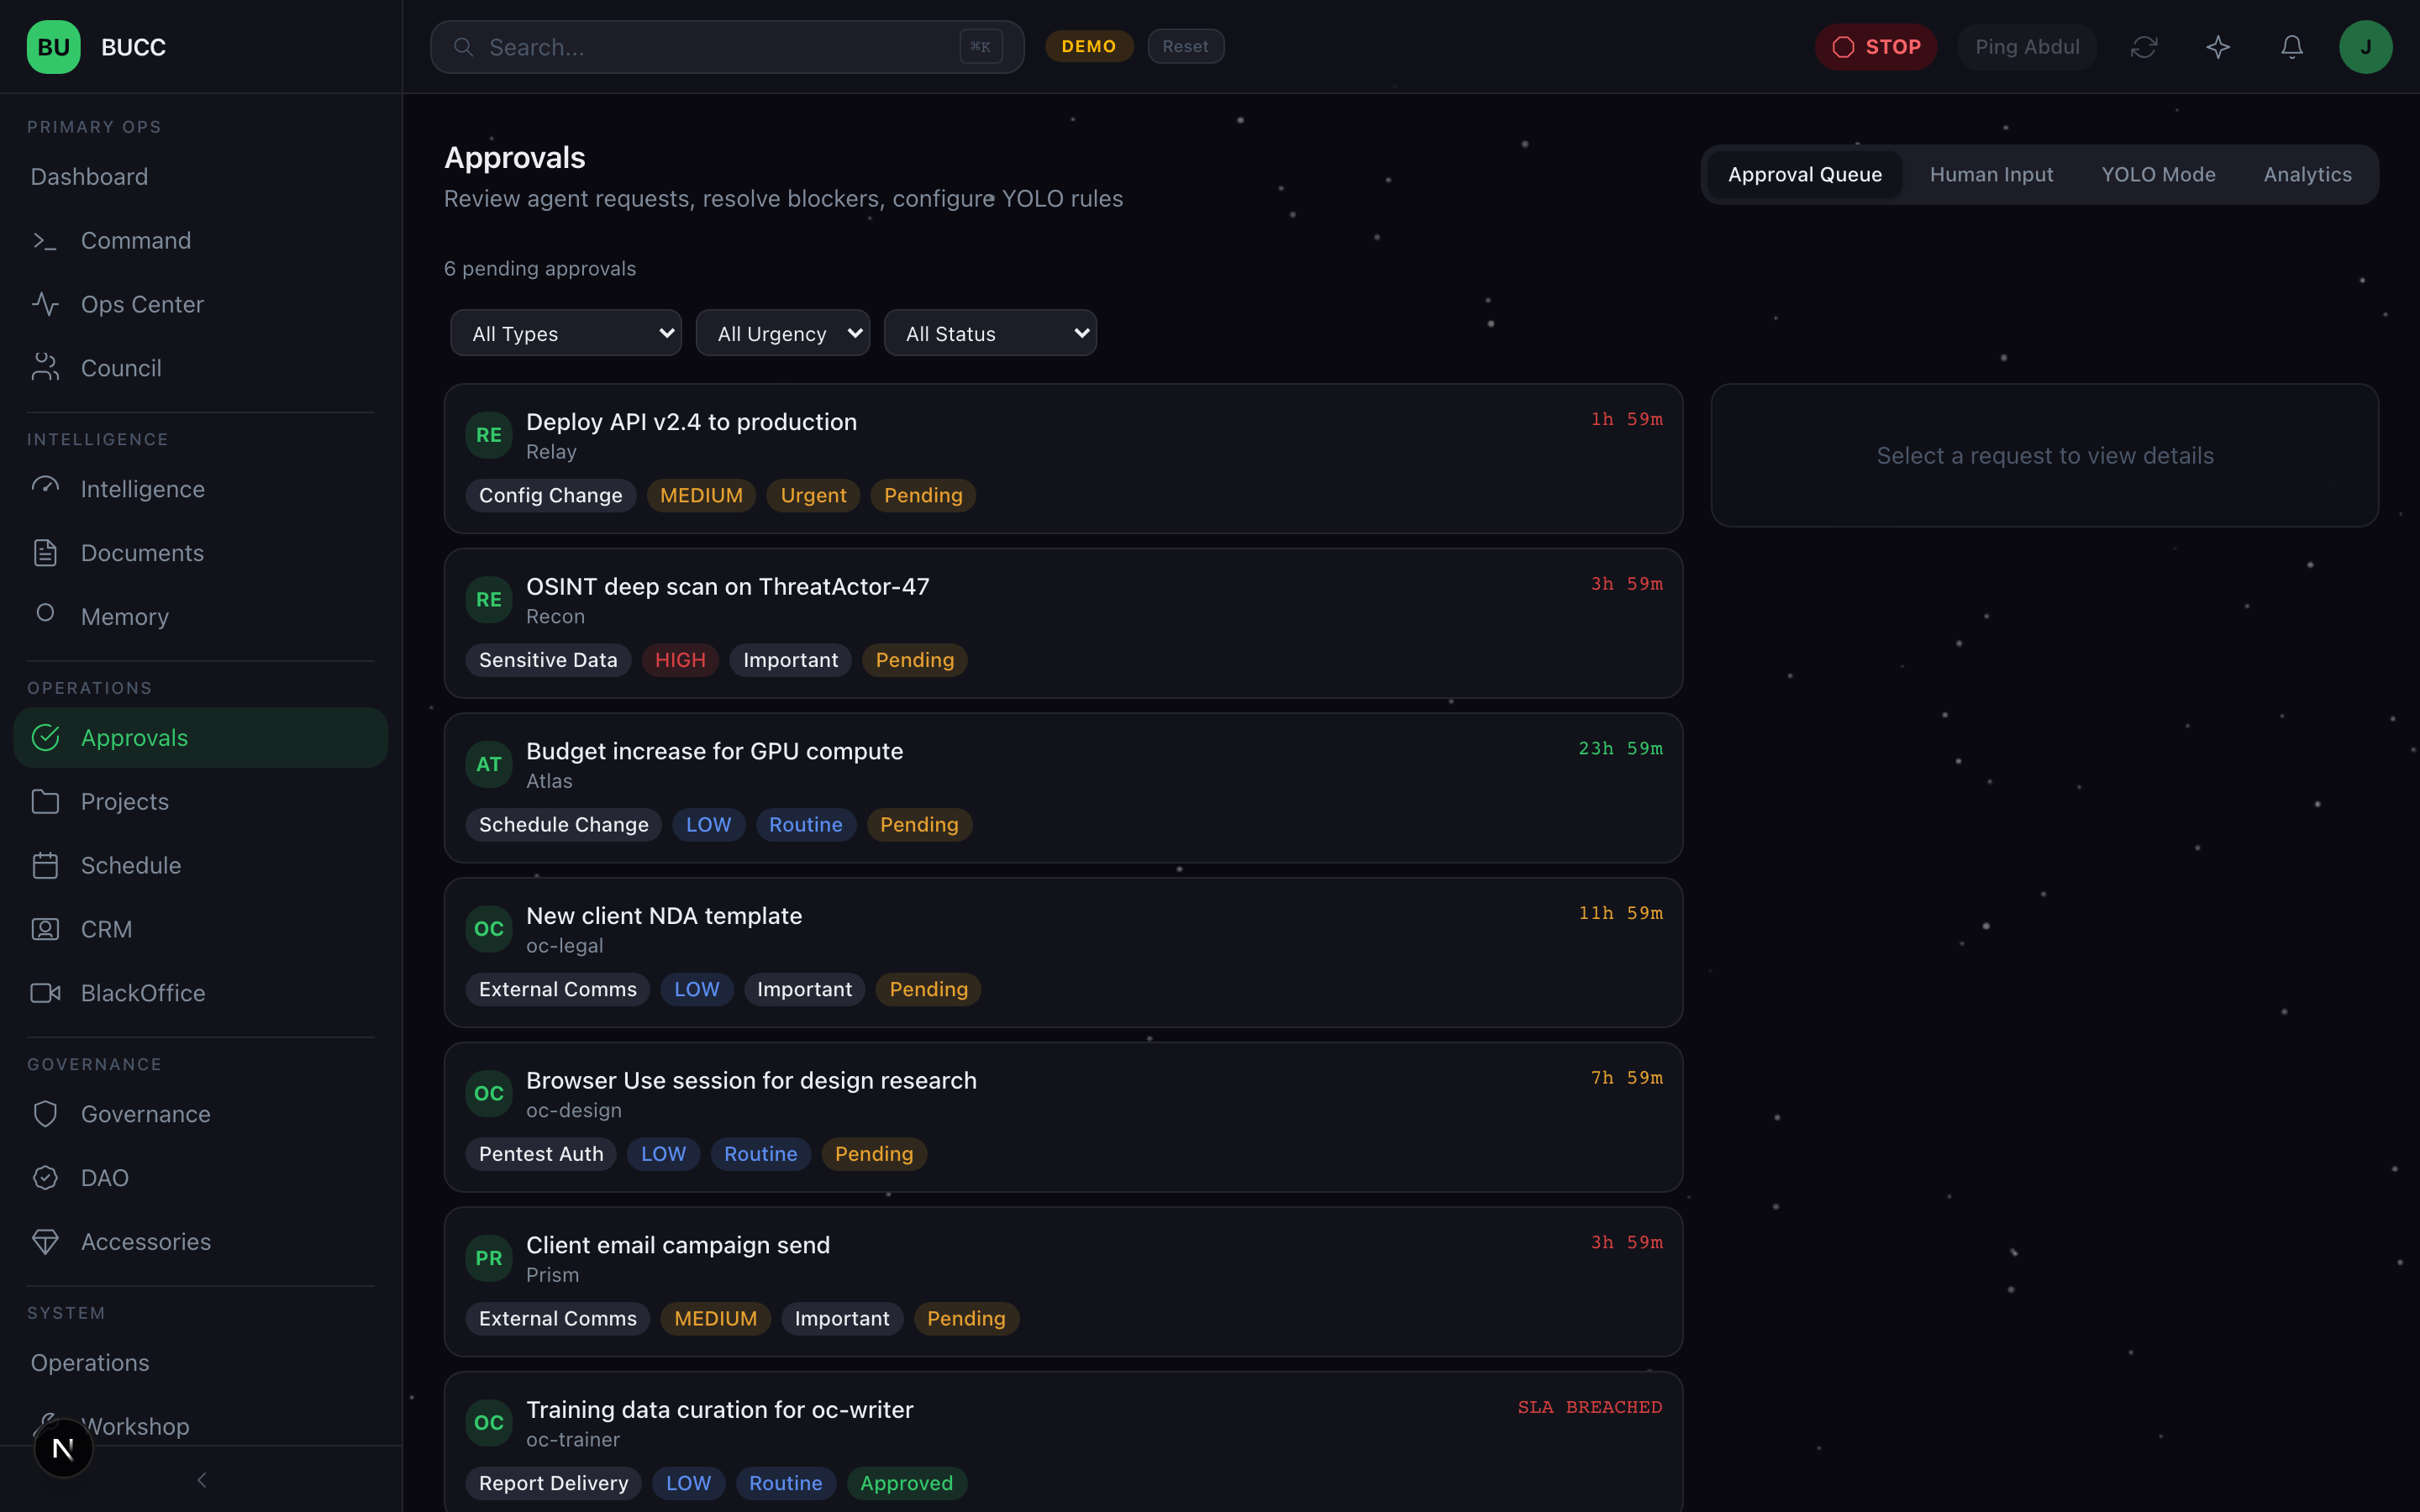The image size is (2420, 1512).
Task: Collapse the sidebar with chevron arrow
Action: [x=201, y=1480]
